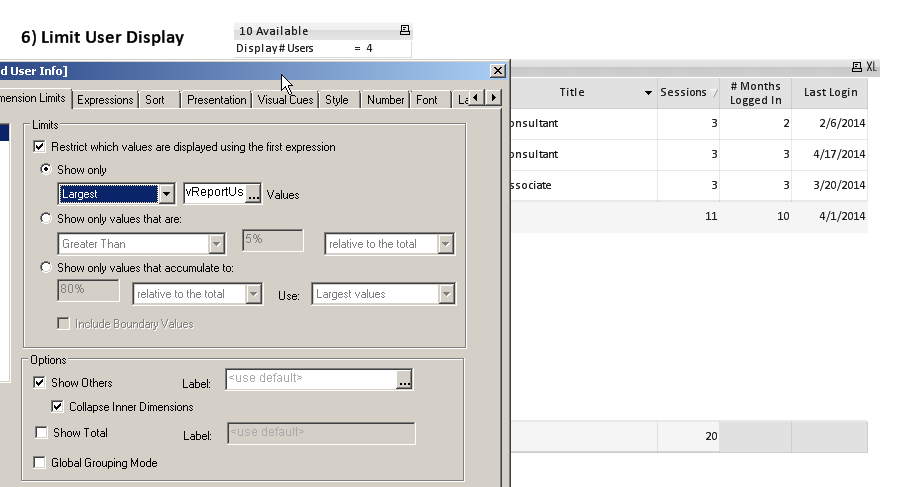This screenshot has width=905, height=487.
Task: Open the Title column dropdown arrow
Action: pyautogui.click(x=643, y=93)
